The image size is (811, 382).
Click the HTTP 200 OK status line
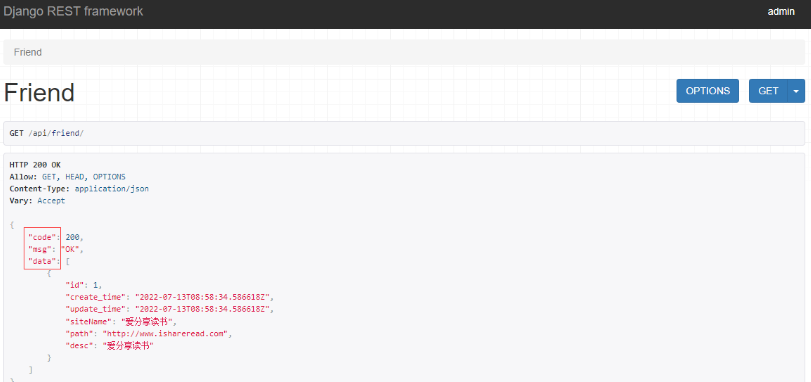point(35,165)
